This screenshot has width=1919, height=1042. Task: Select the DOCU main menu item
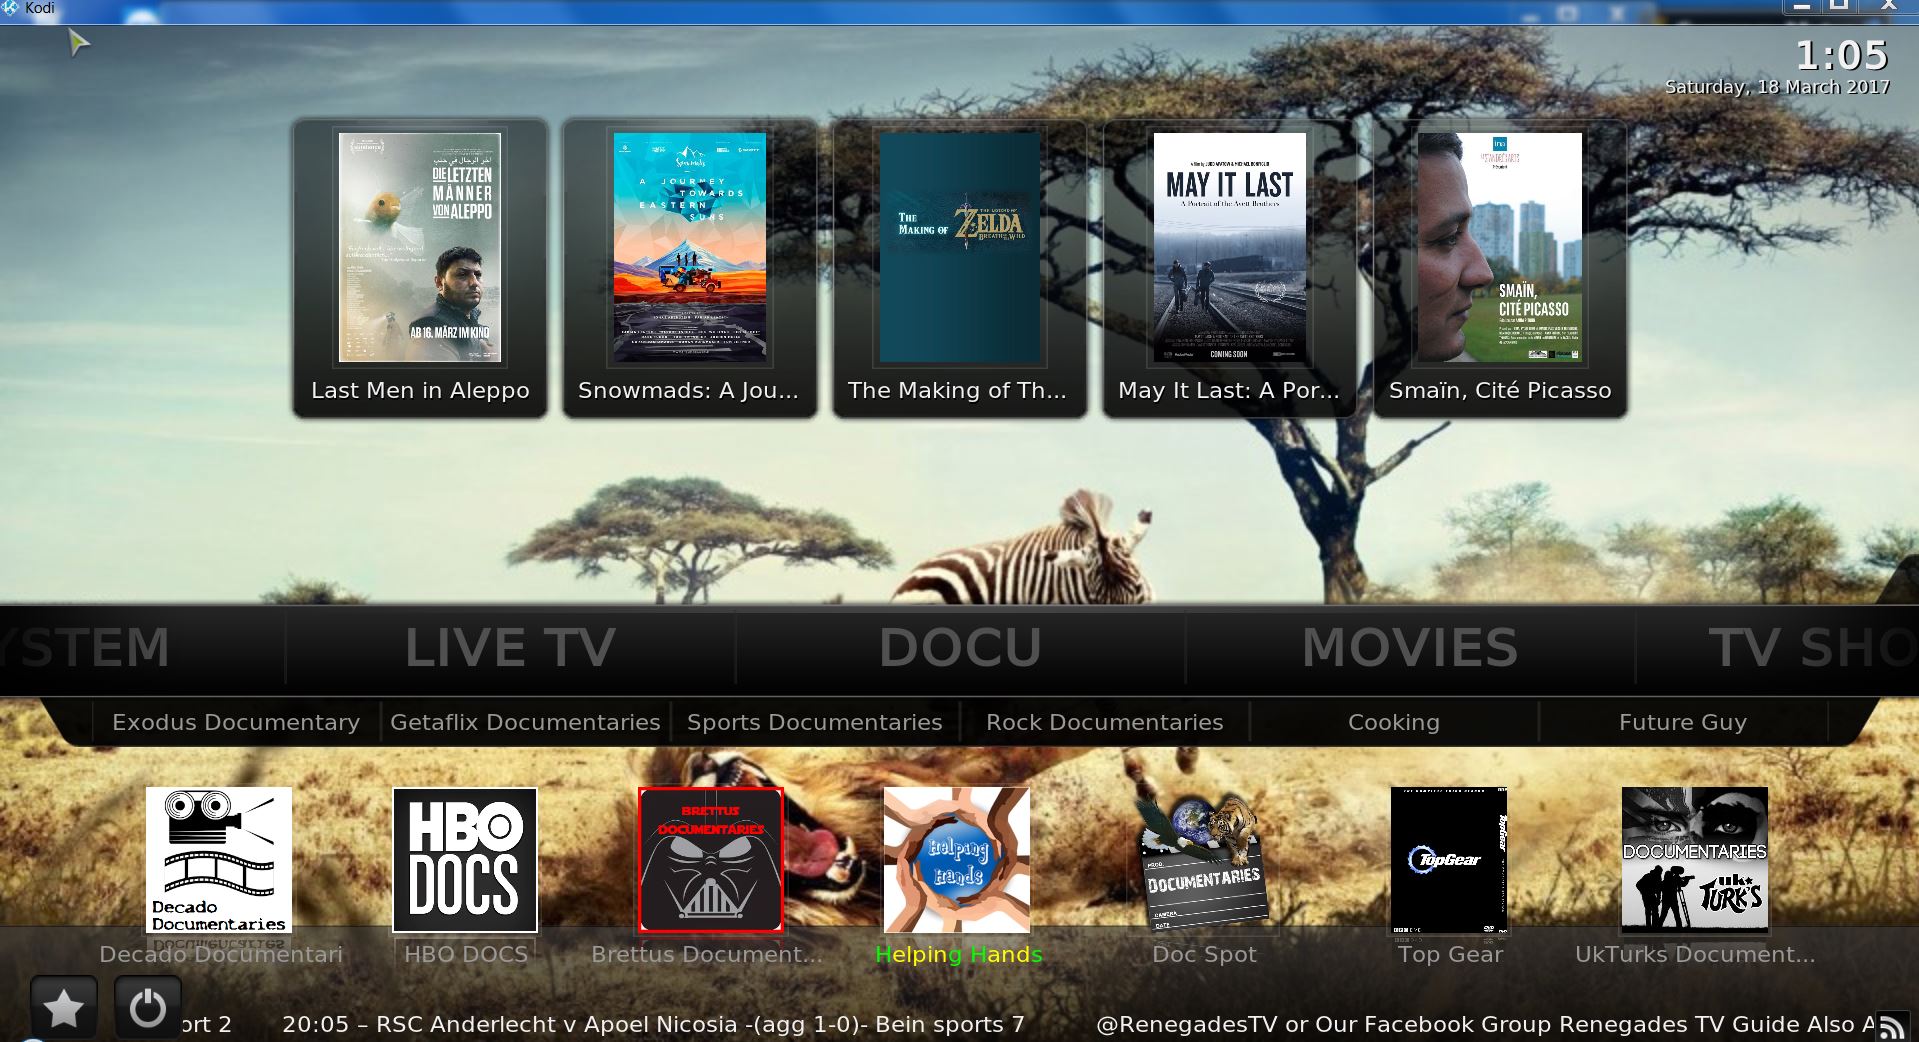960,648
